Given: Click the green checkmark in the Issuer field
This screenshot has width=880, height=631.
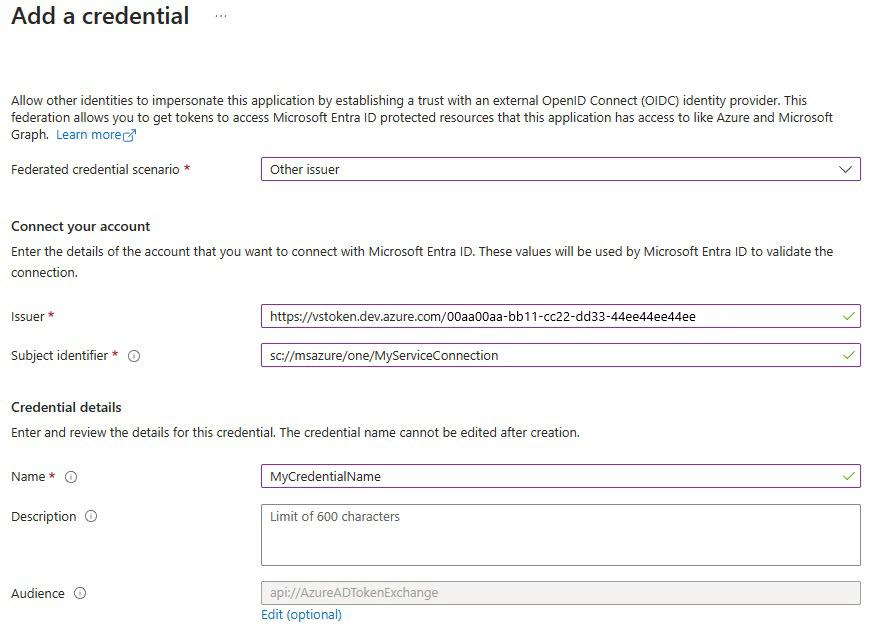Looking at the screenshot, I should [x=848, y=315].
